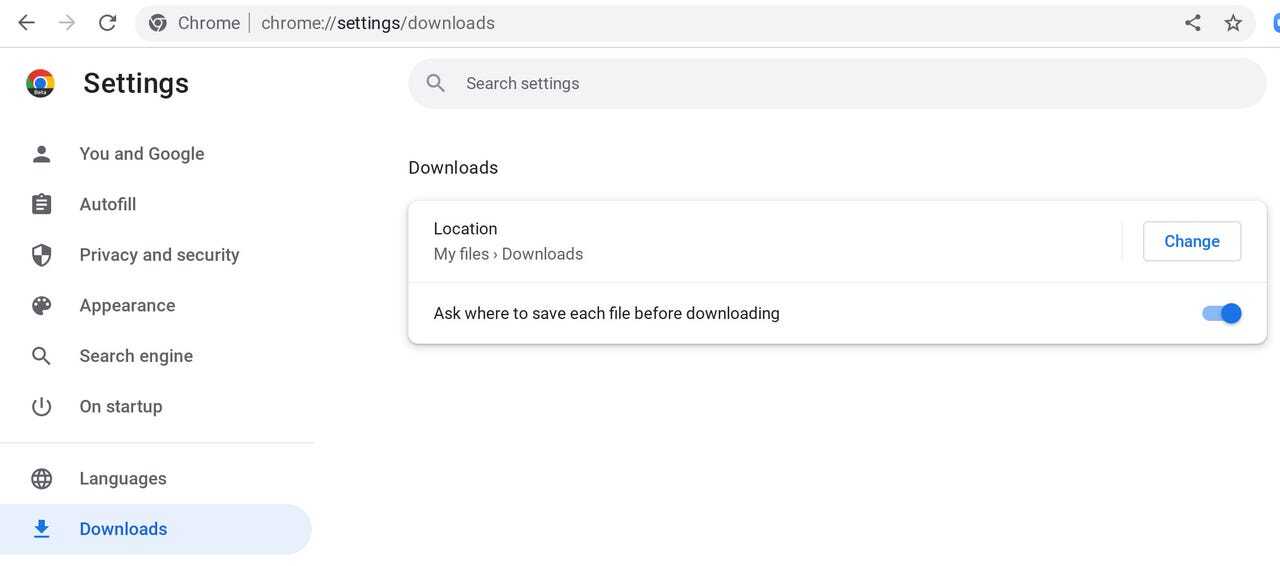Click the forward navigation arrow
Image resolution: width=1280 pixels, height=566 pixels.
click(67, 23)
